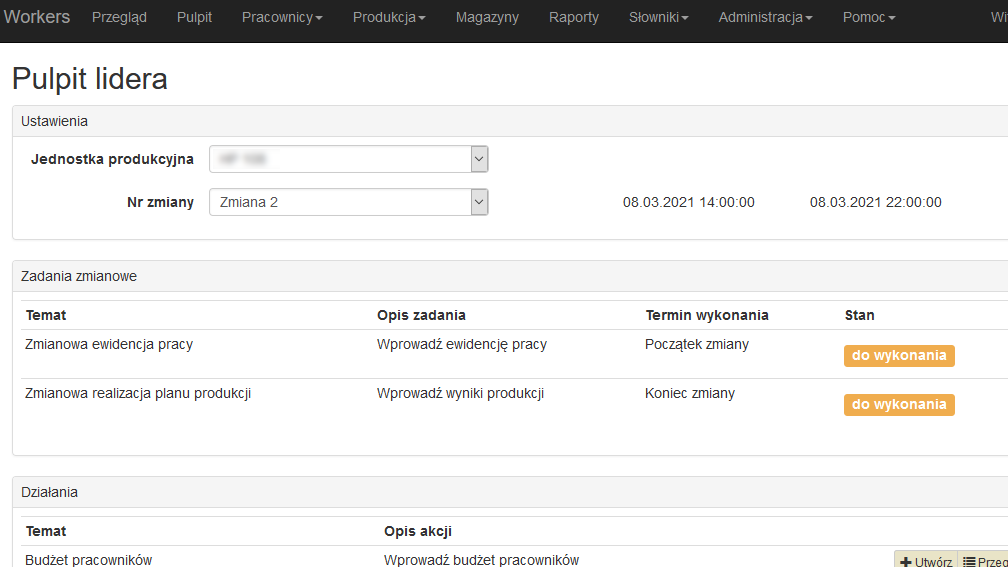Select Przegląd in the top navigation
This screenshot has width=1008, height=567.
119,17
